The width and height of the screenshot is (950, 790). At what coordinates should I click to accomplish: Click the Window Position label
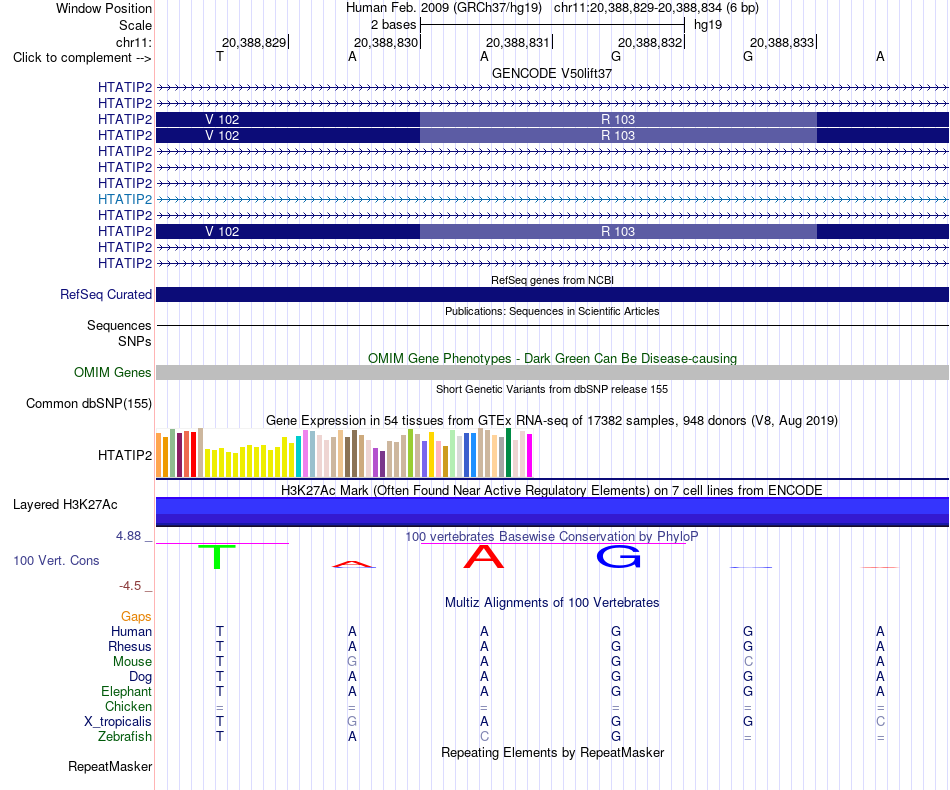click(x=104, y=8)
